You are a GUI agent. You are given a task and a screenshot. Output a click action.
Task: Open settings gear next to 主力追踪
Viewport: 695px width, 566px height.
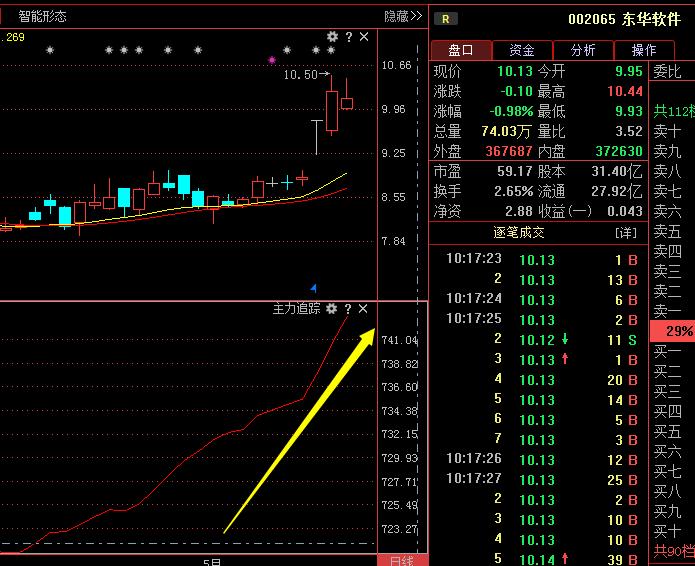(x=332, y=308)
